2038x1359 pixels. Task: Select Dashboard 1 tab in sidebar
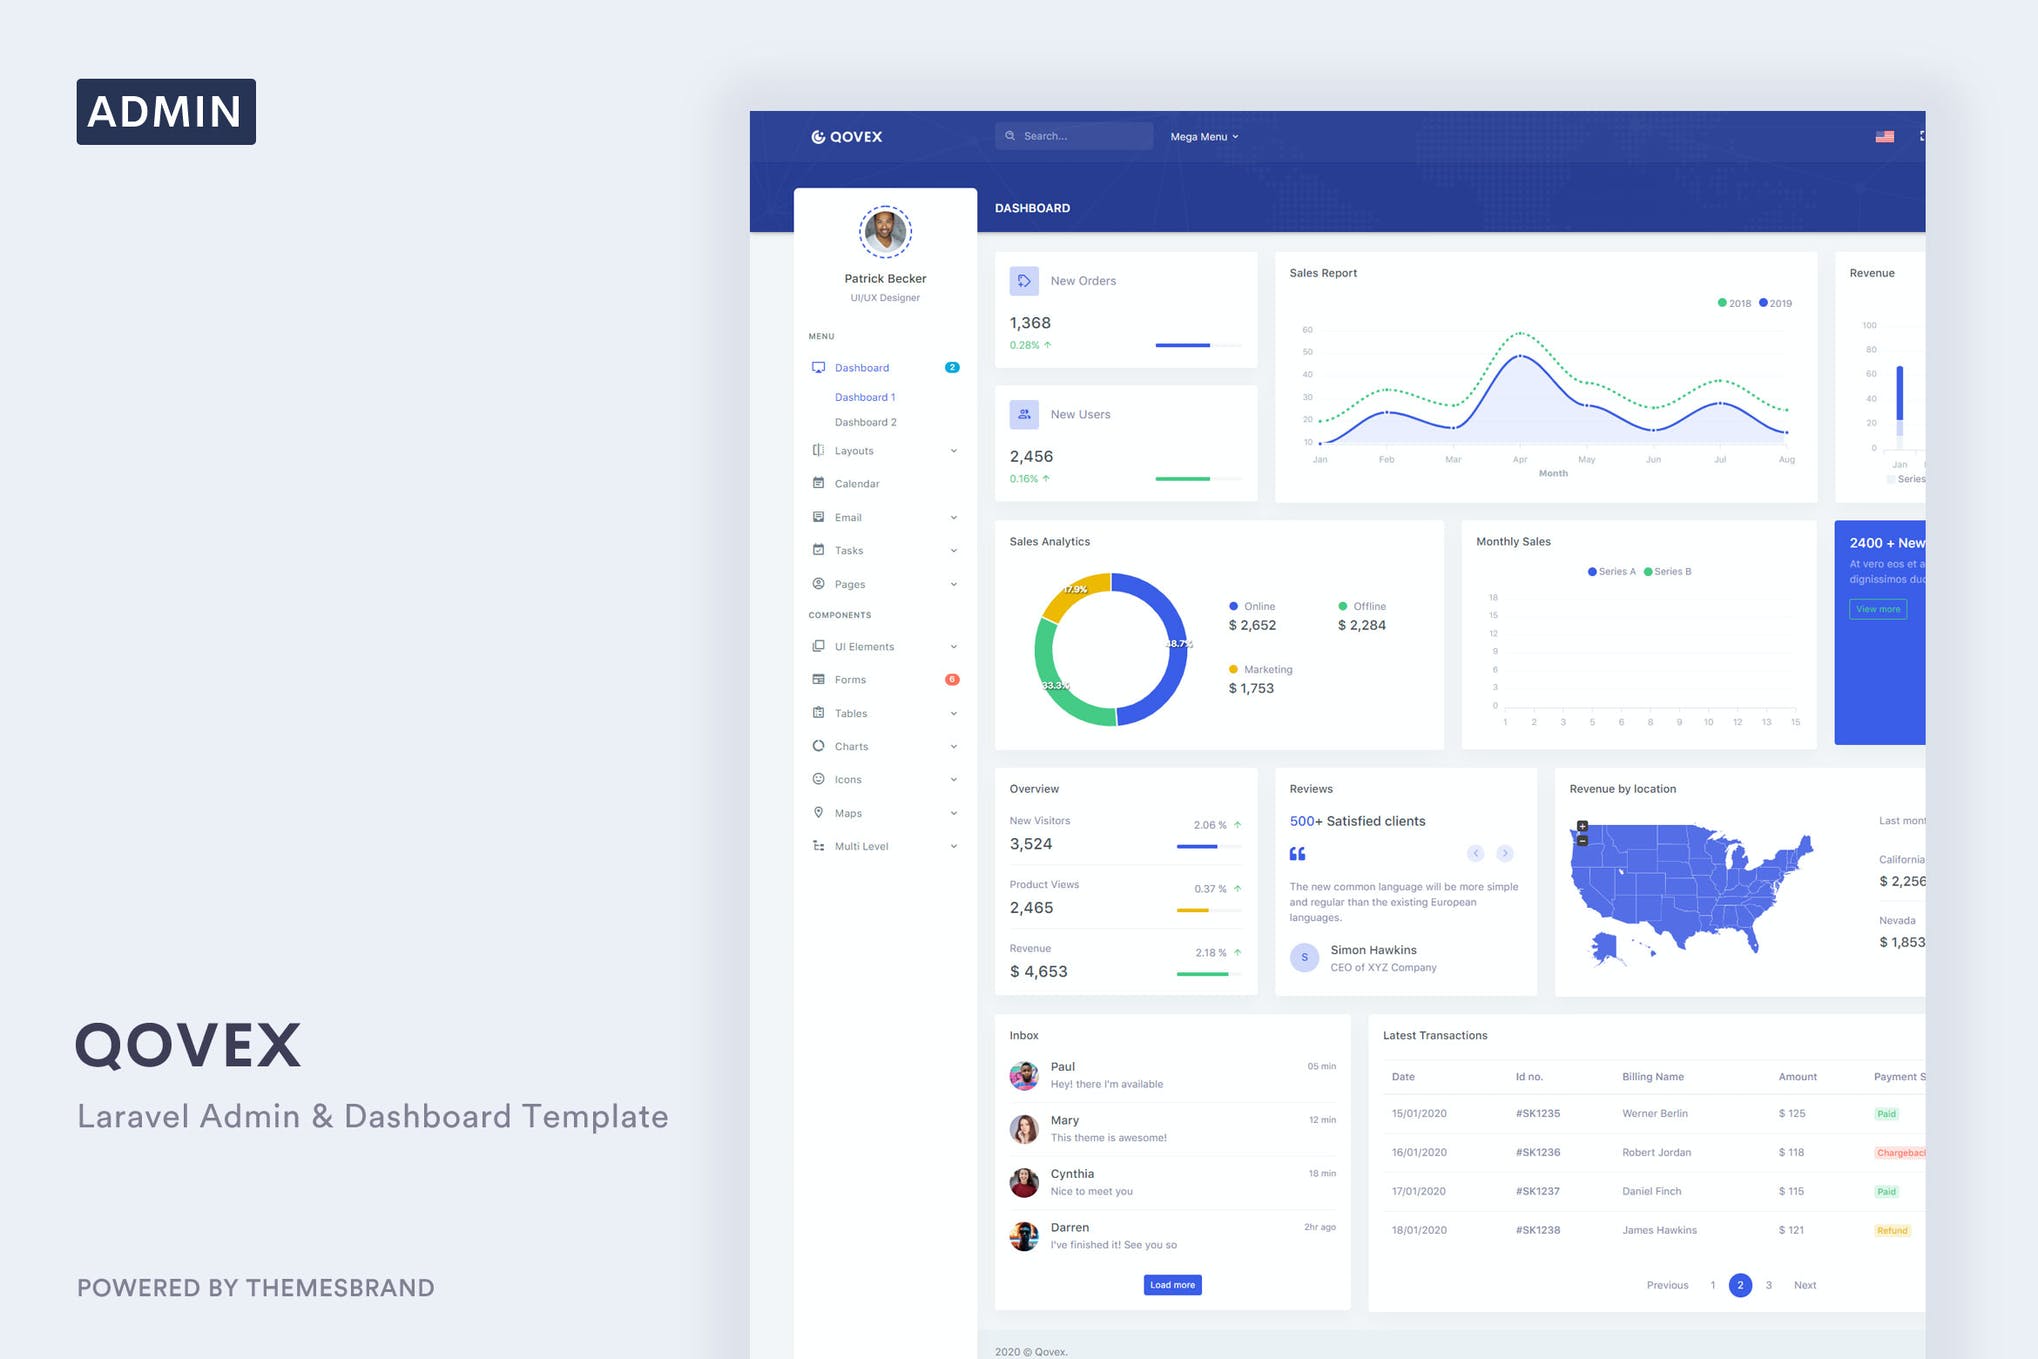click(x=864, y=396)
